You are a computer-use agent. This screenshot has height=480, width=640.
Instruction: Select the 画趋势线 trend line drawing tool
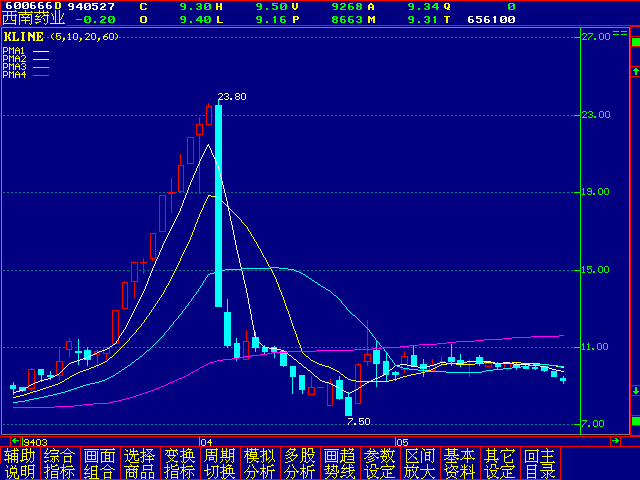(x=340, y=463)
